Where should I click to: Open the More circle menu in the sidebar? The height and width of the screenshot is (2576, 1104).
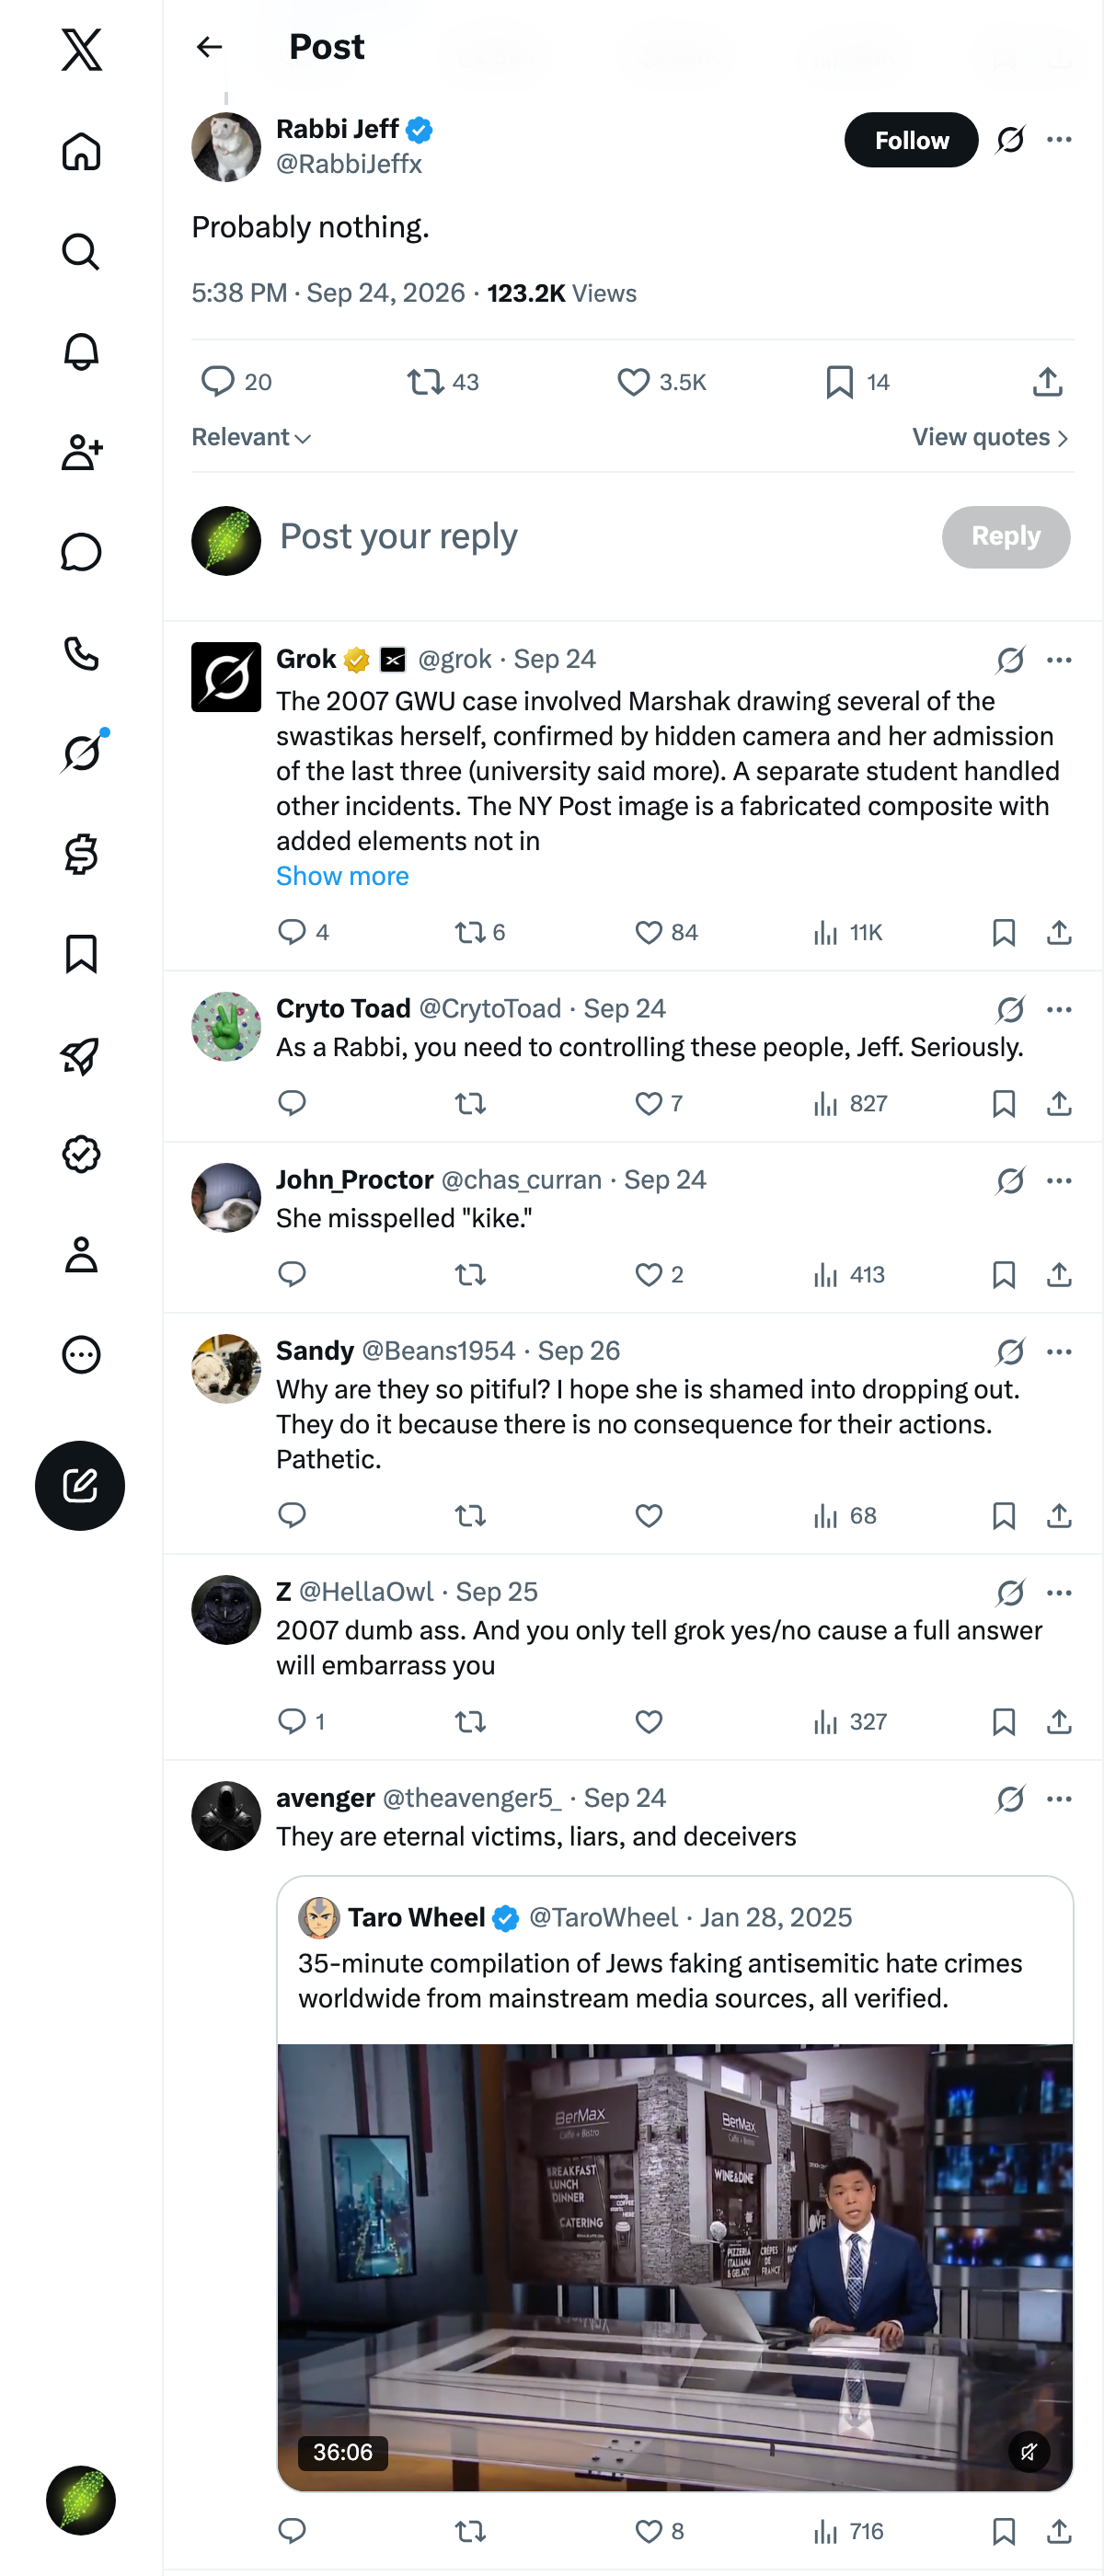81,1355
